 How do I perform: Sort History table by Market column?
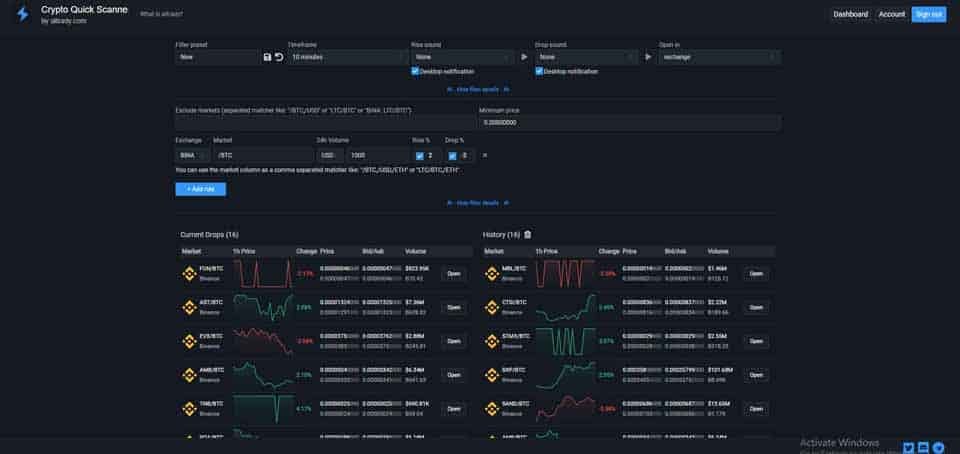[493, 251]
